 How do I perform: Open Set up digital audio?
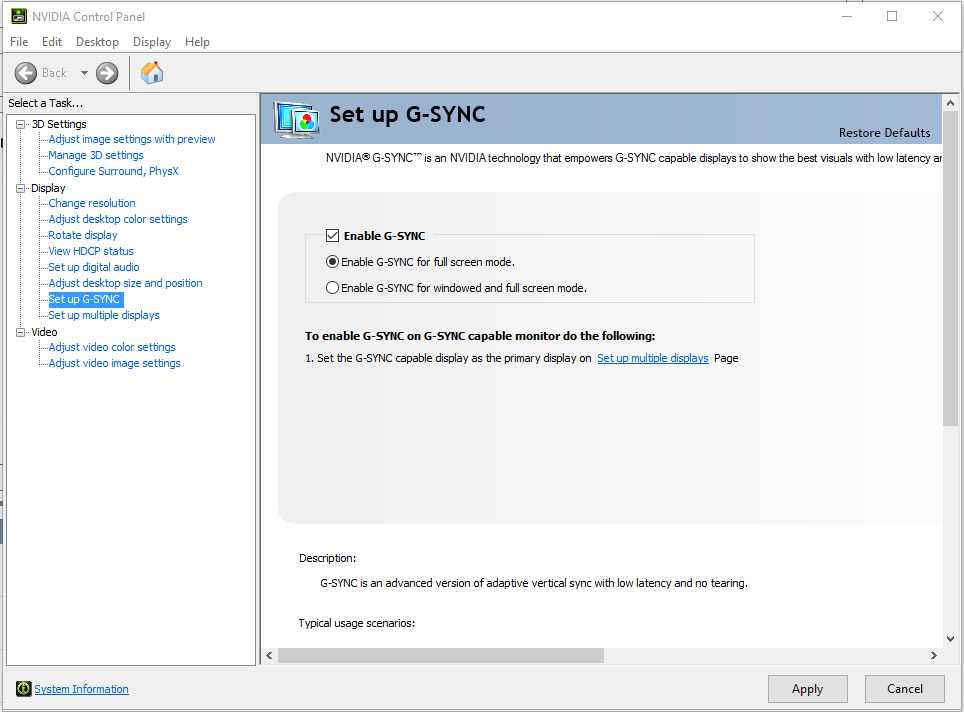click(x=94, y=267)
